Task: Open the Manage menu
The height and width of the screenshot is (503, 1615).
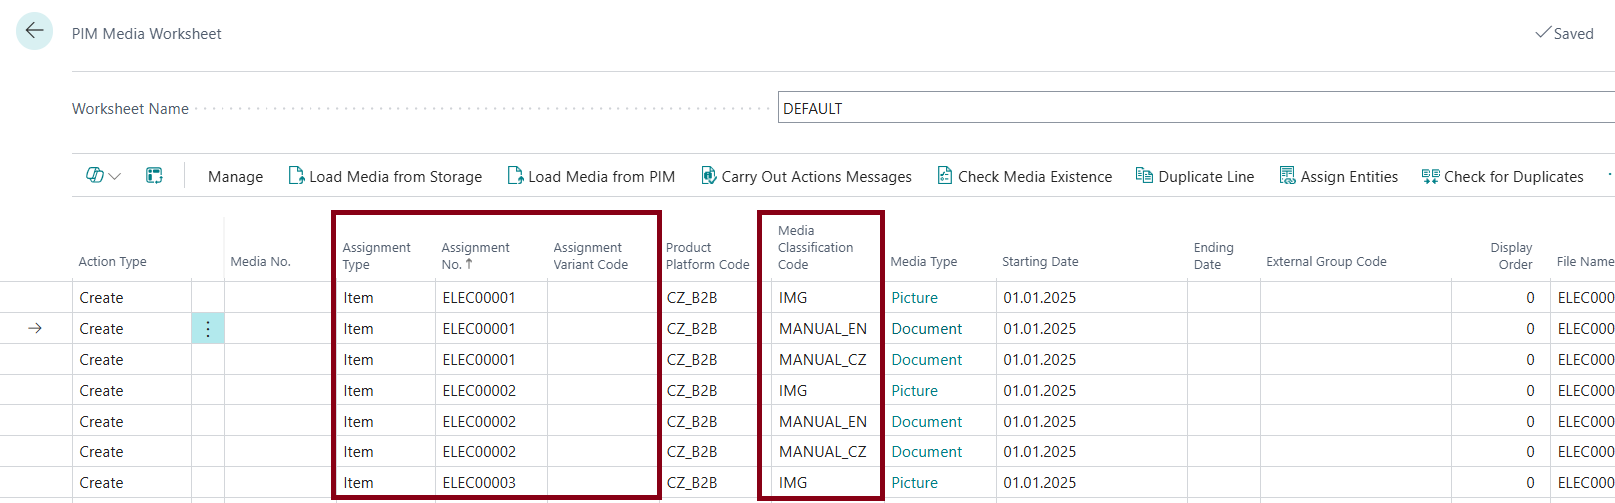Action: click(235, 177)
